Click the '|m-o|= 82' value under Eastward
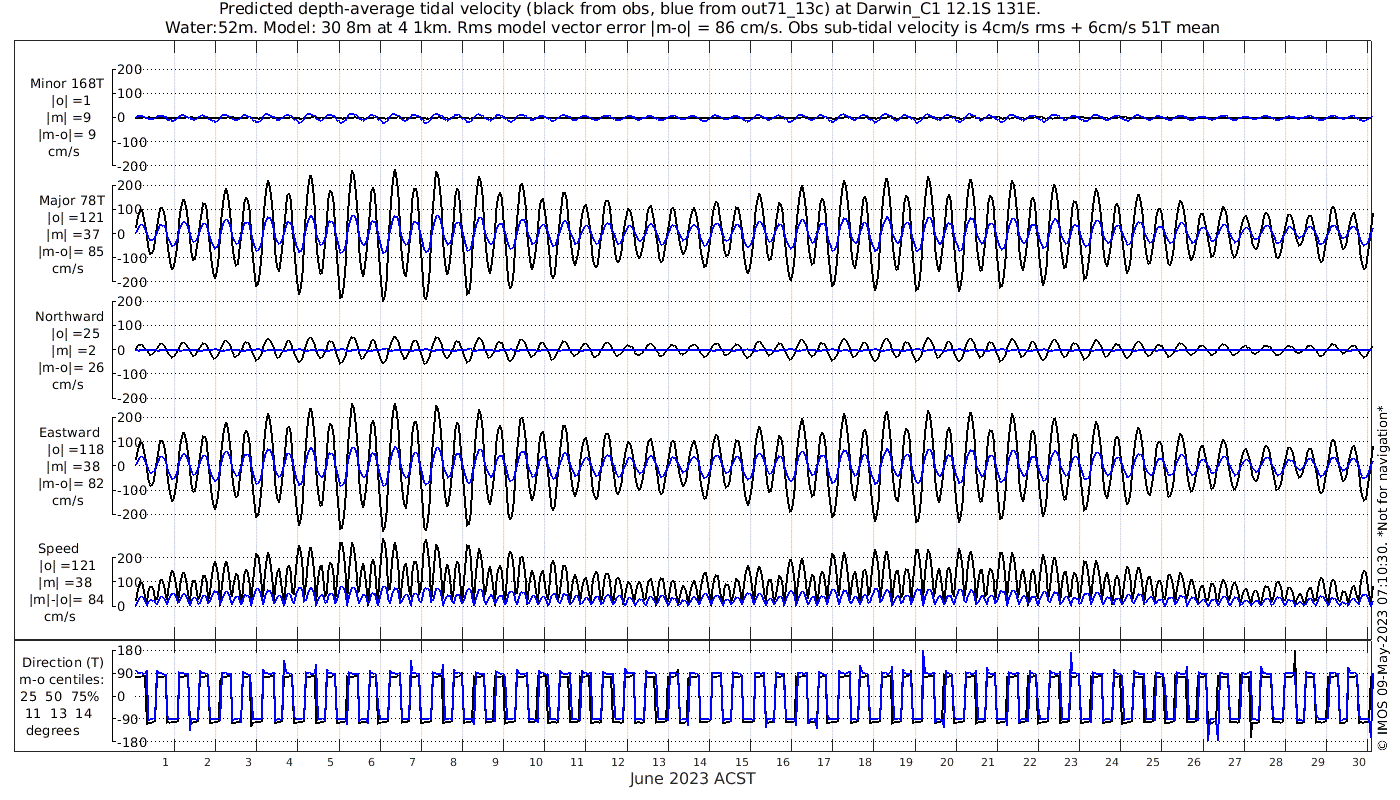Viewport: 1400px width, 800px height. click(70, 483)
